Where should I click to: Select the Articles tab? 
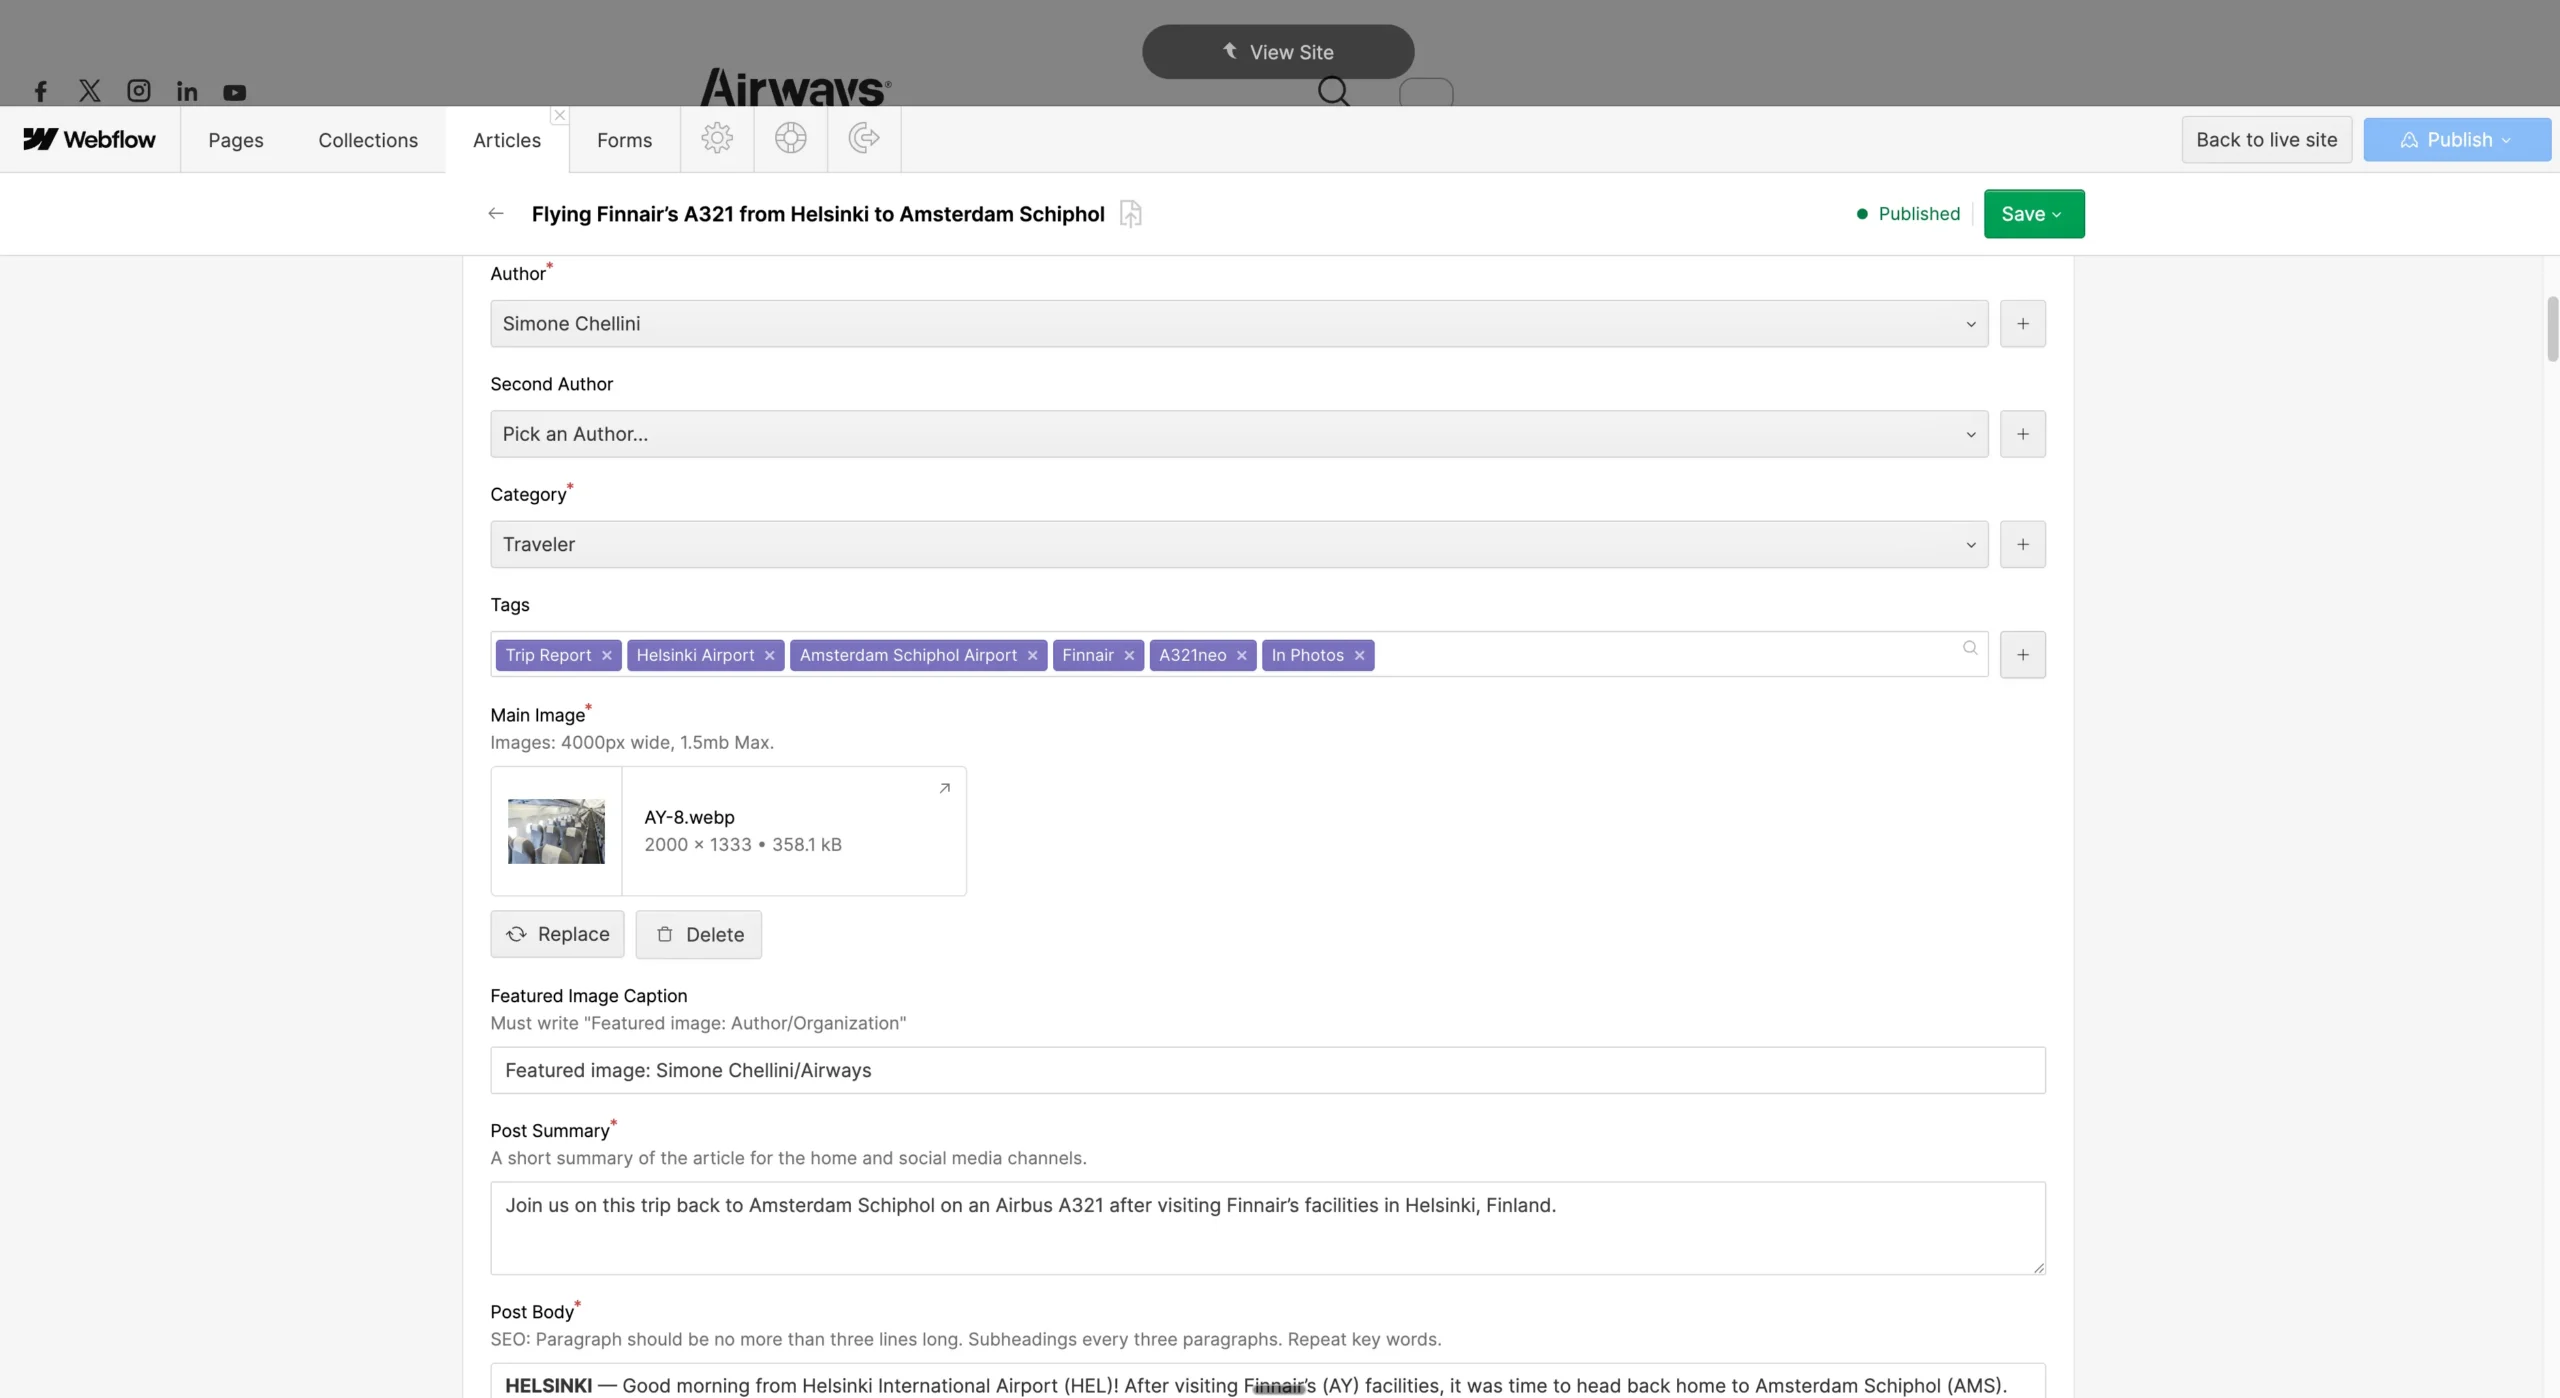pyautogui.click(x=506, y=140)
